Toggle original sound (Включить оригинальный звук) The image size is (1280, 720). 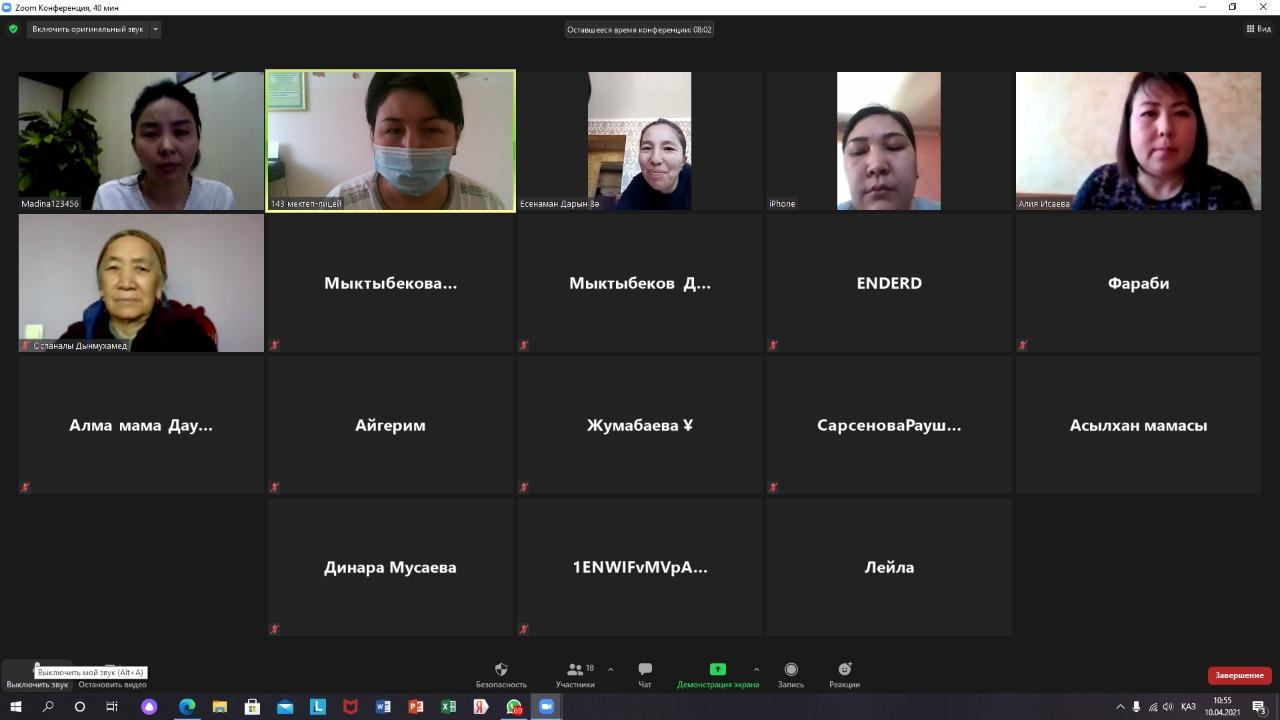tap(87, 29)
